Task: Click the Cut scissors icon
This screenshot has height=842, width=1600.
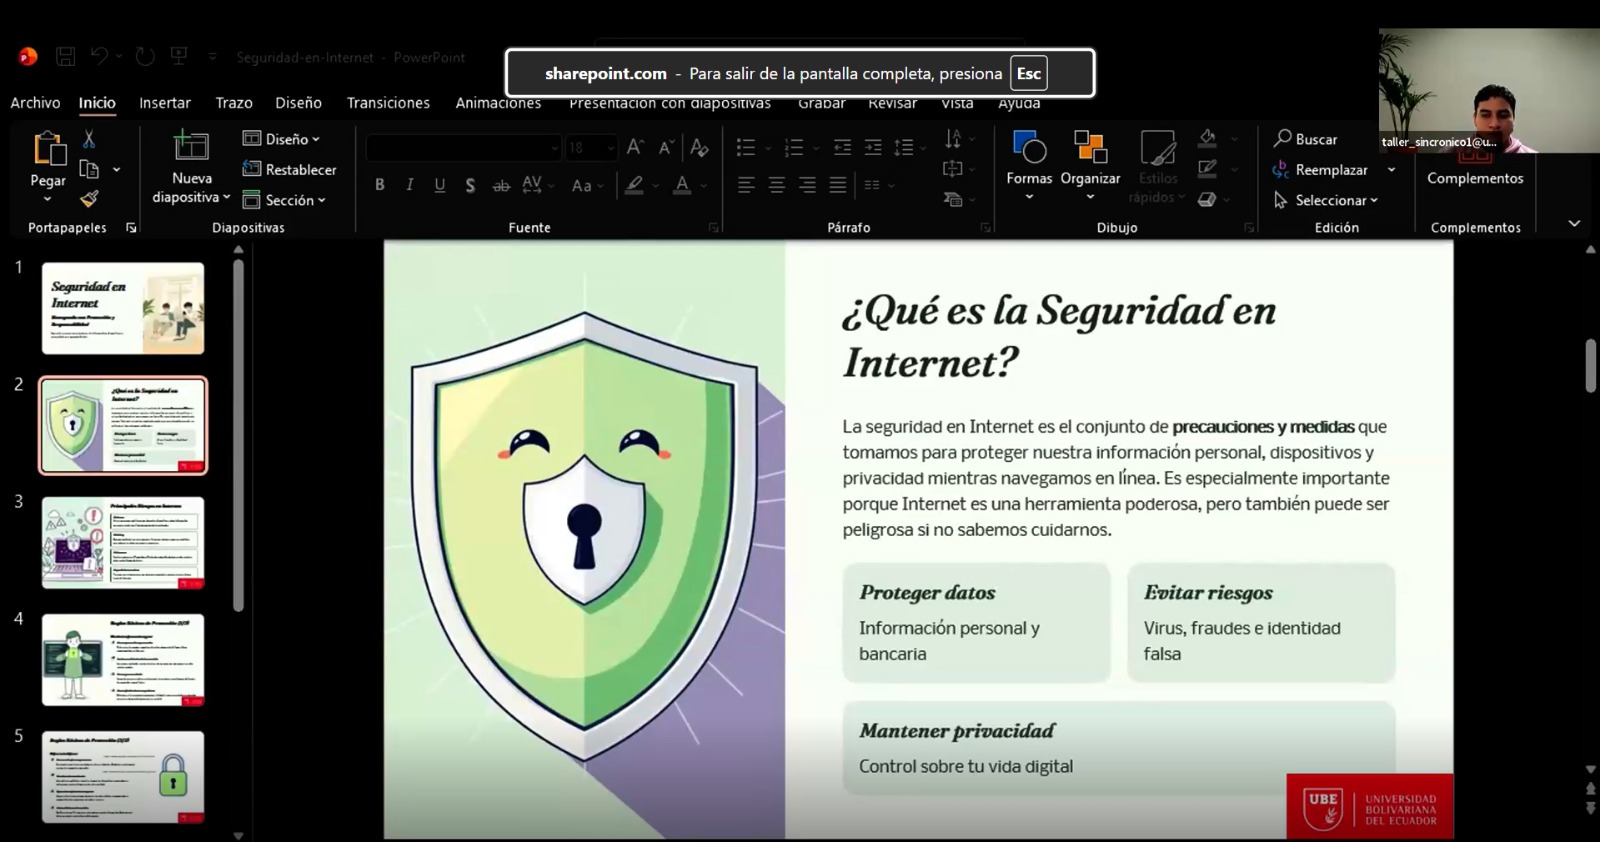Action: 89,139
